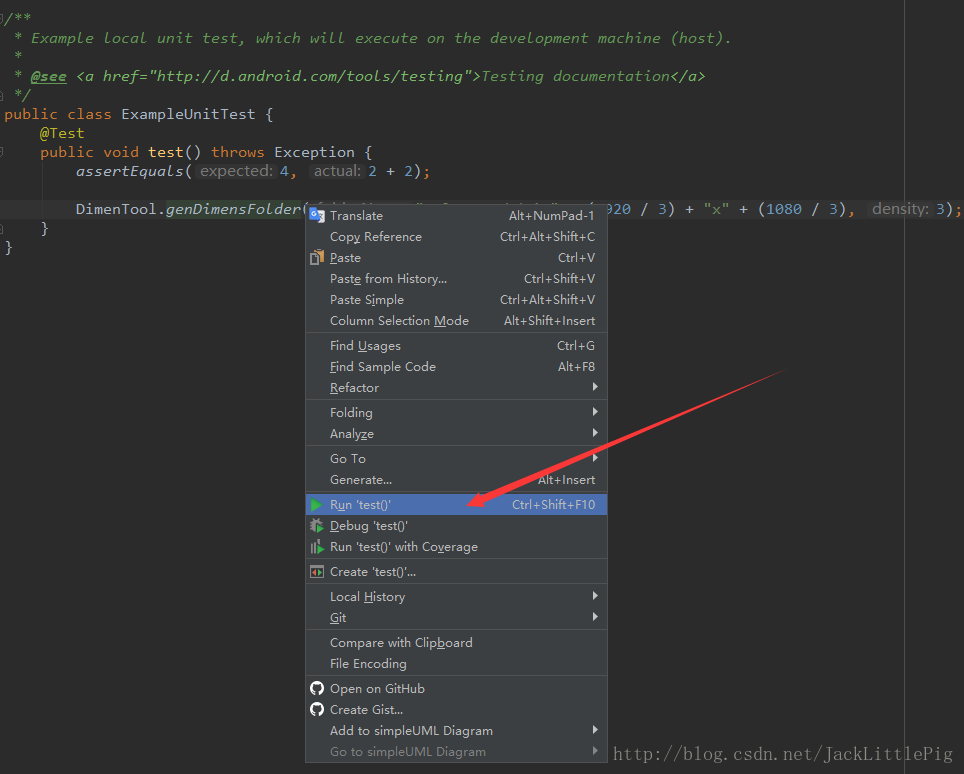The width and height of the screenshot is (964, 774).
Task: Choose Find Sample Code
Action: coord(456,366)
